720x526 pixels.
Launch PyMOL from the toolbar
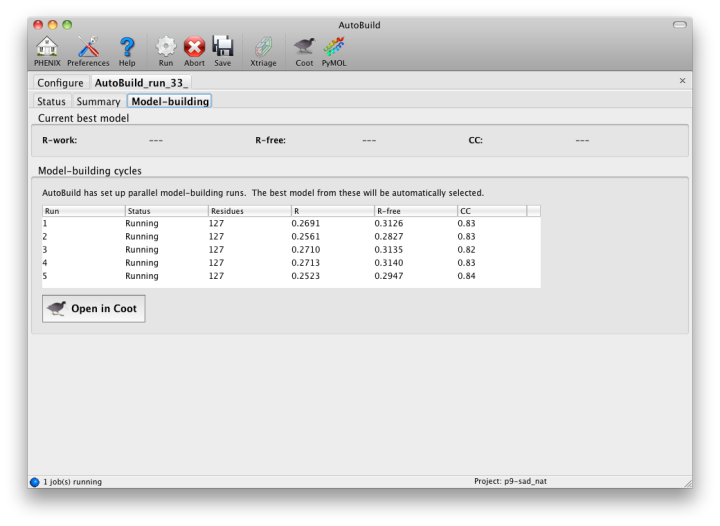(334, 46)
